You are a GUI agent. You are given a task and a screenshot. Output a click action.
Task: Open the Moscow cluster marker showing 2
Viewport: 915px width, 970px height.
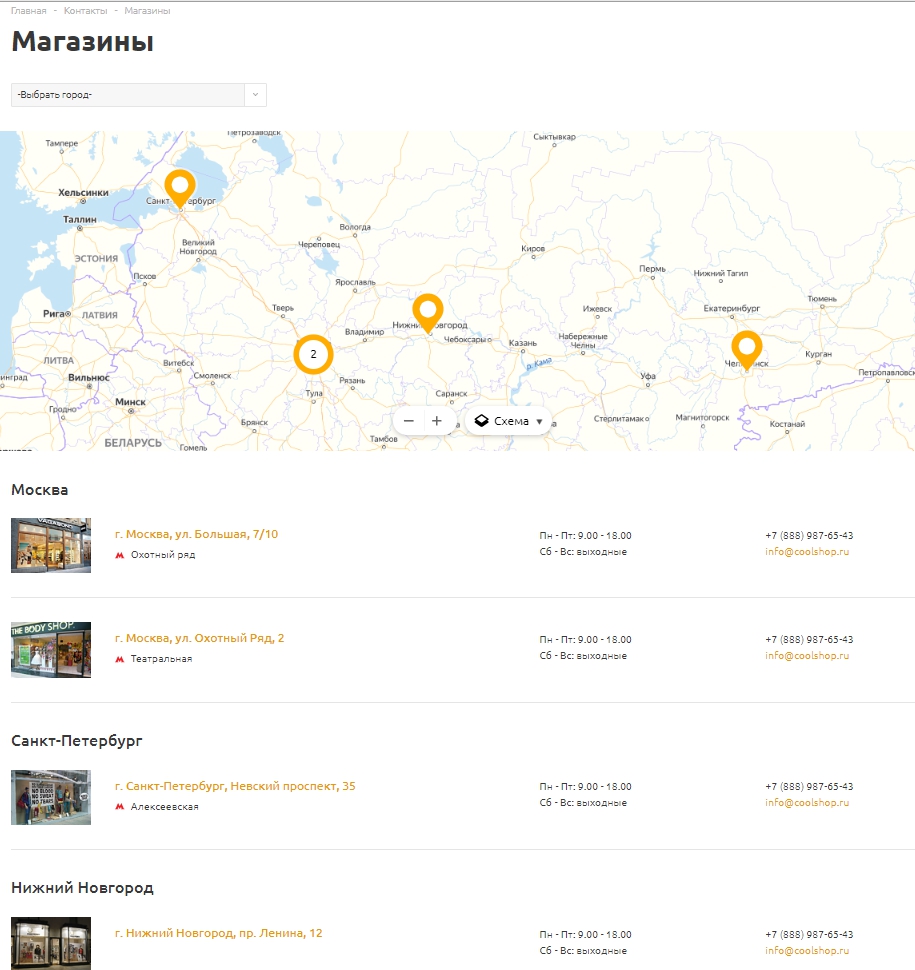(x=313, y=354)
